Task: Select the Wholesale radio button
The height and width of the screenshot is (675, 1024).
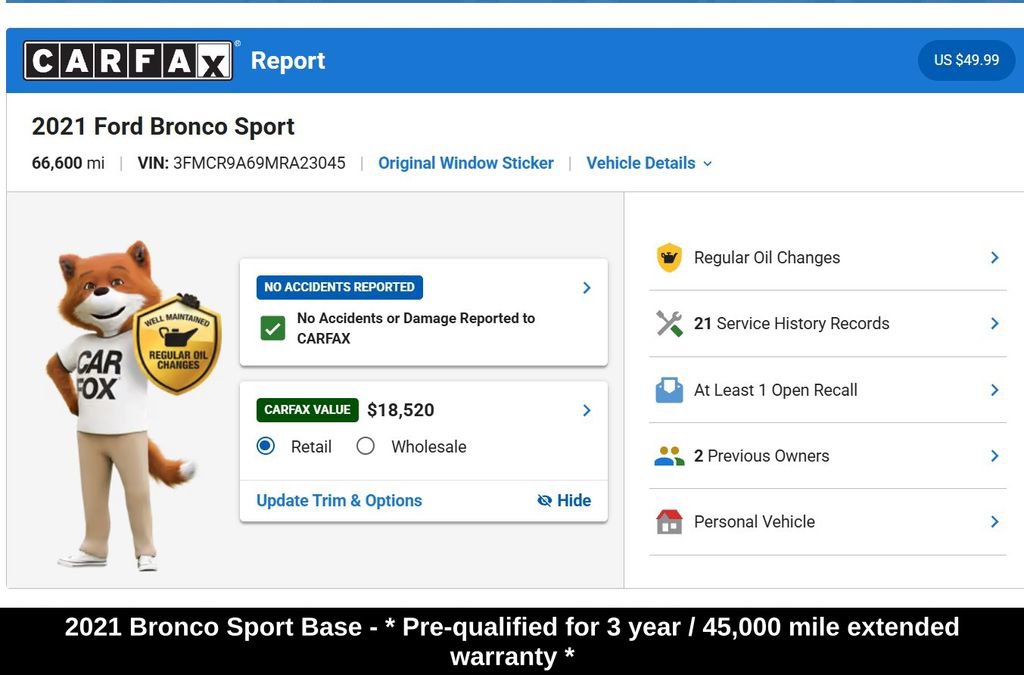Action: click(x=366, y=447)
